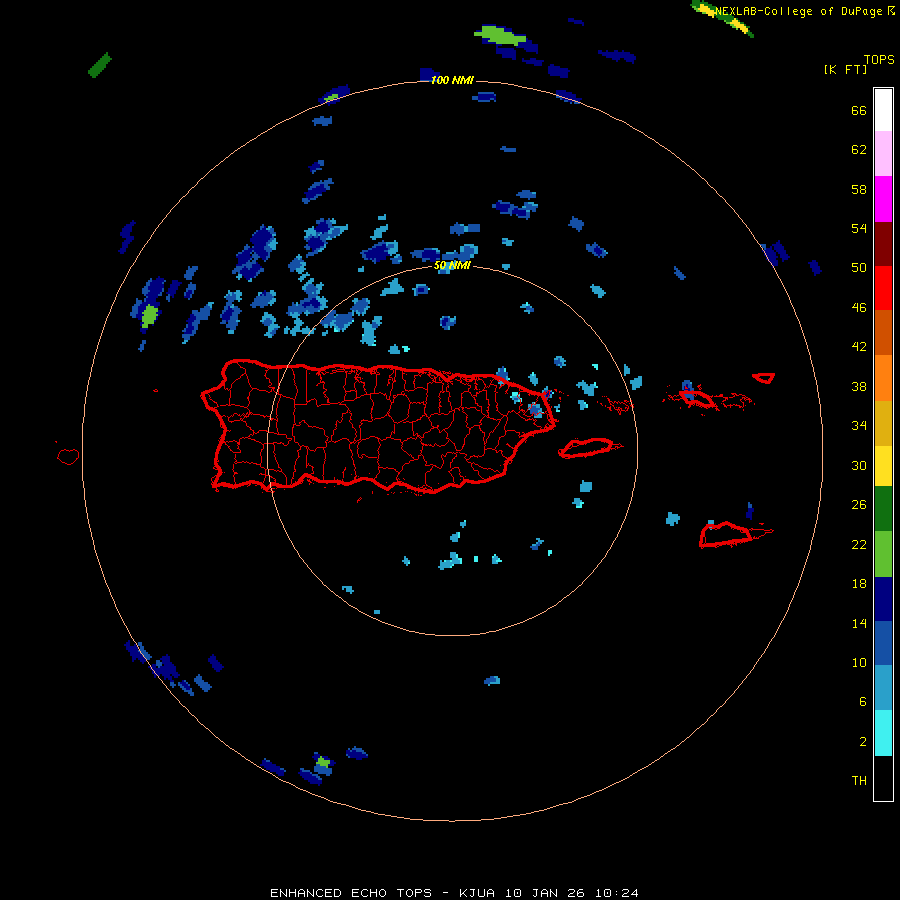
Task: Click the legend value '58'
Action: [x=859, y=189]
